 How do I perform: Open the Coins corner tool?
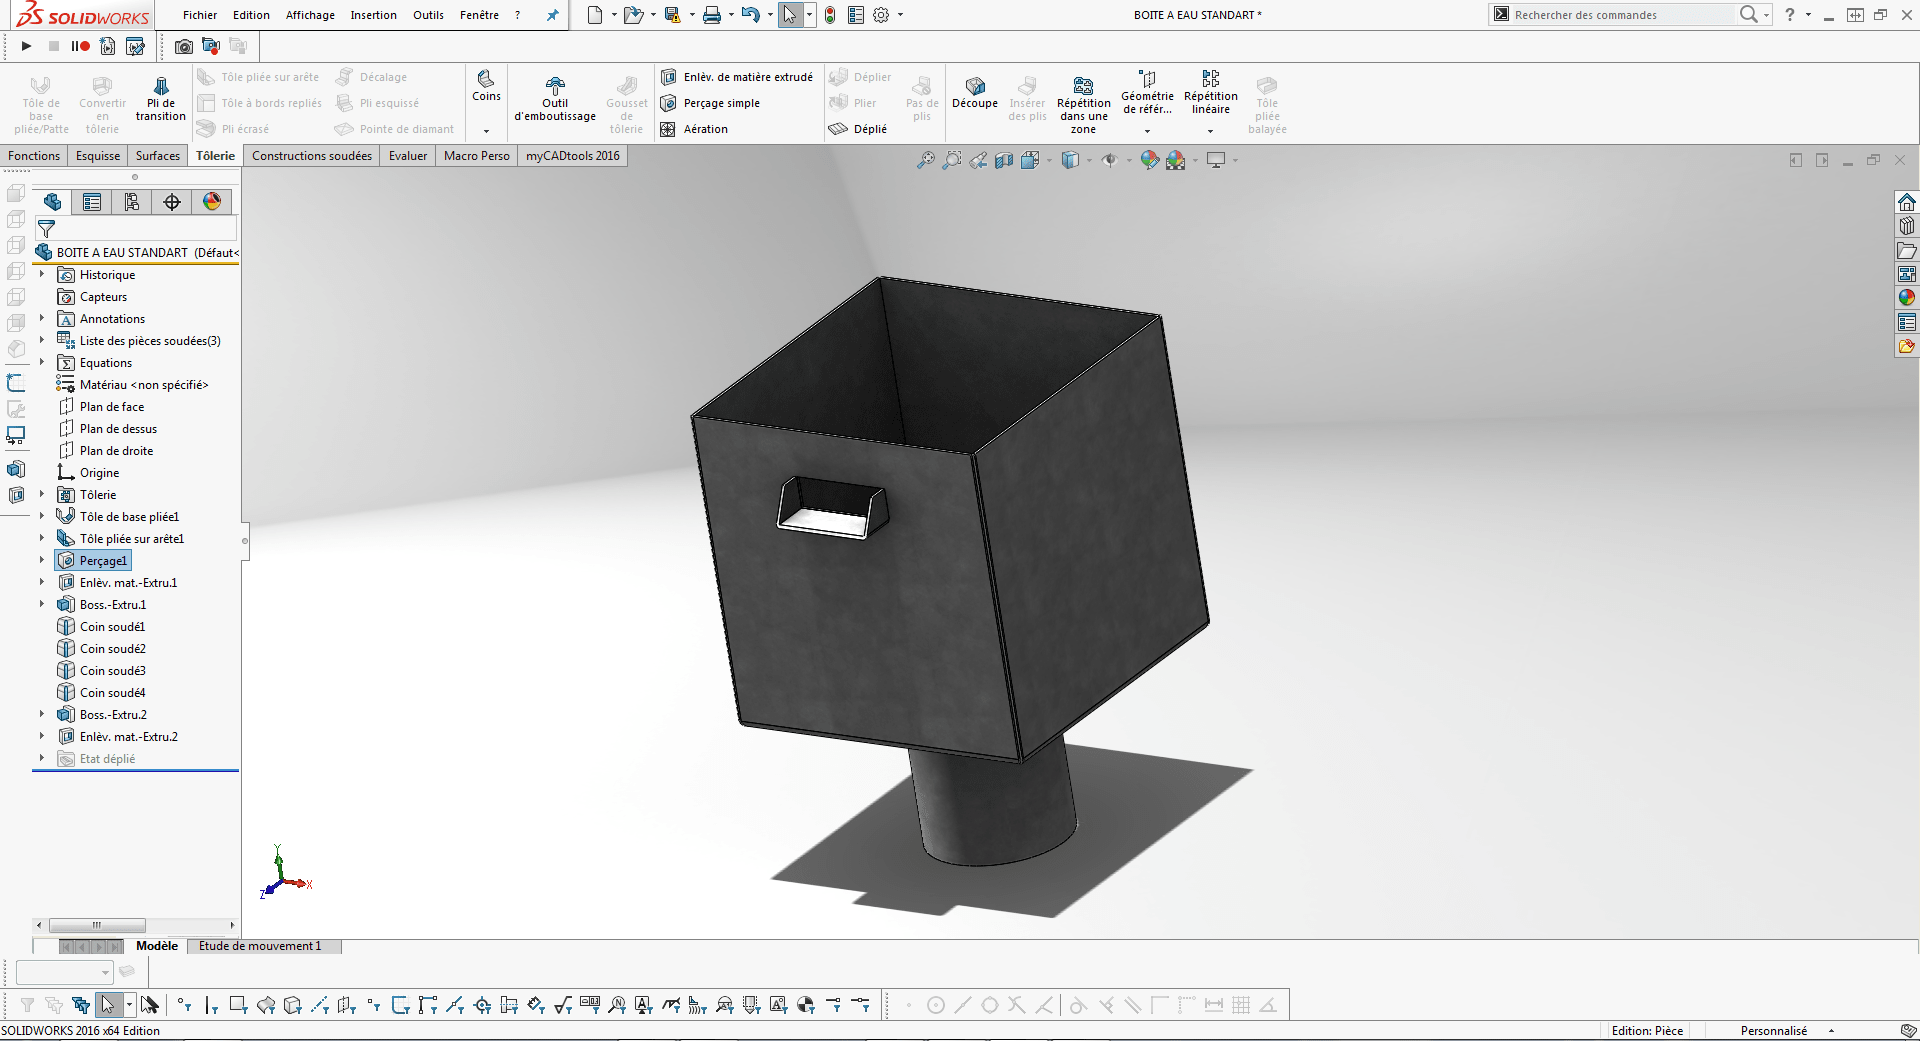click(486, 86)
